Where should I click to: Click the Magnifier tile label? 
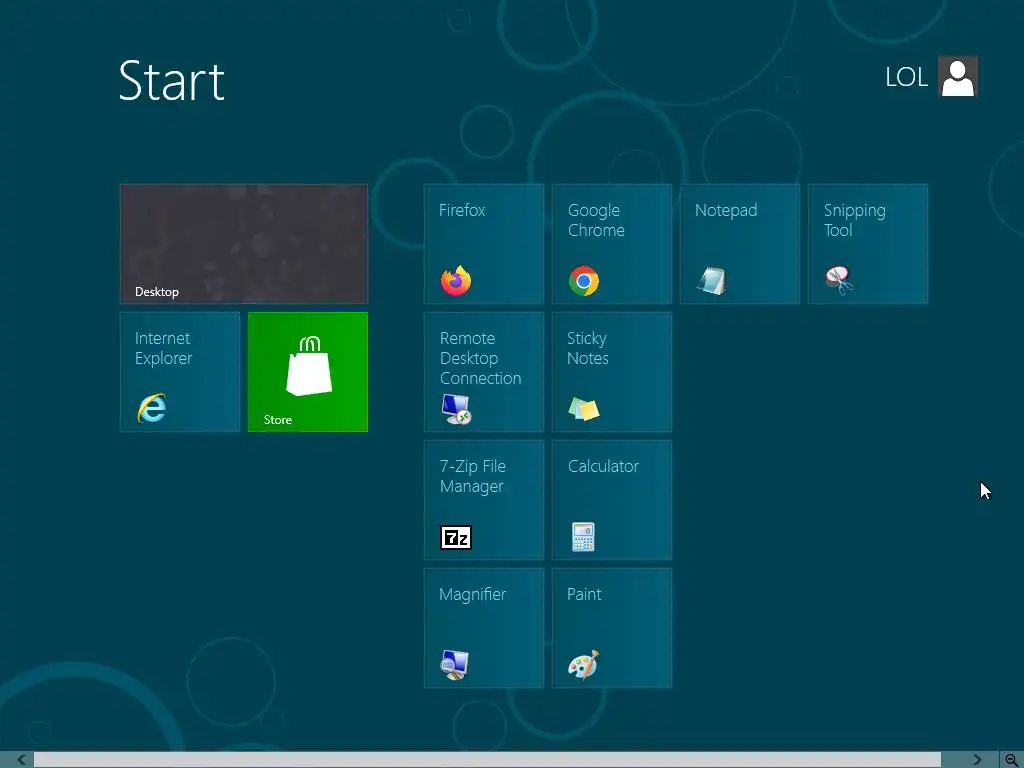(472, 594)
